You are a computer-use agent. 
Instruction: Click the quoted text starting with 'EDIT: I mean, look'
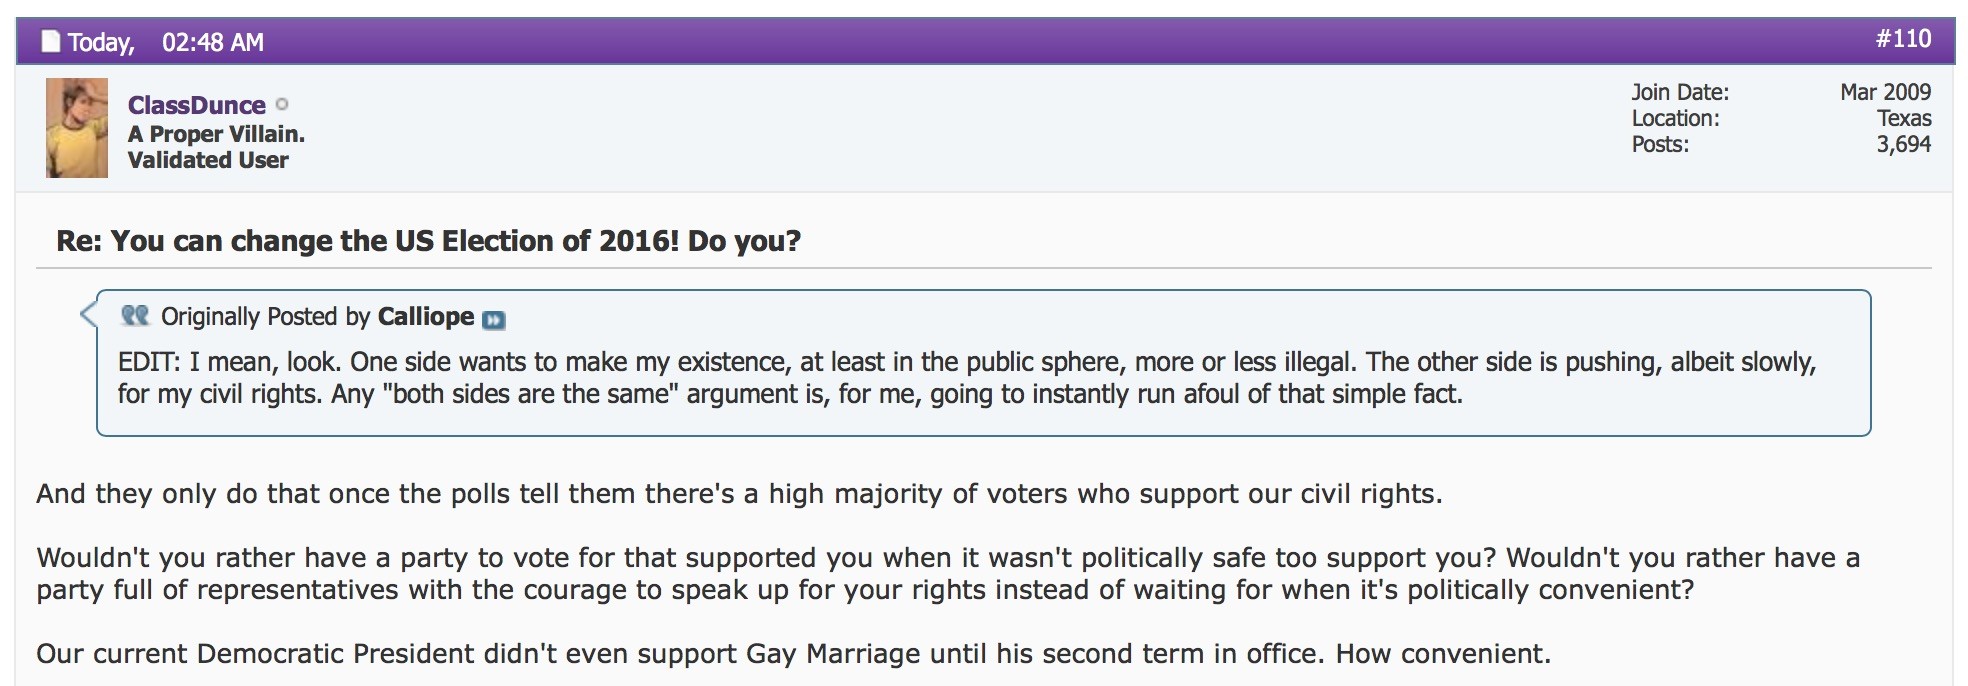[967, 378]
